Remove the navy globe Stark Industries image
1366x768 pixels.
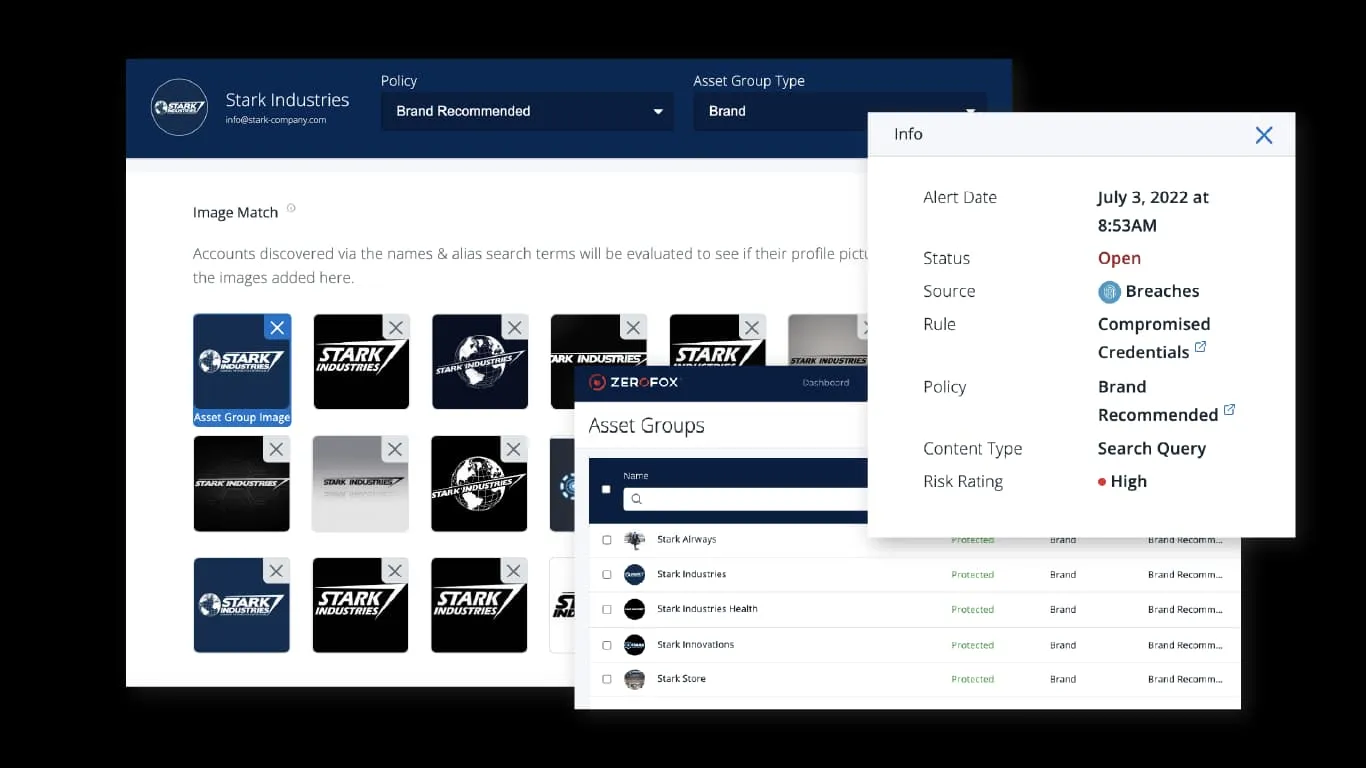pos(514,327)
